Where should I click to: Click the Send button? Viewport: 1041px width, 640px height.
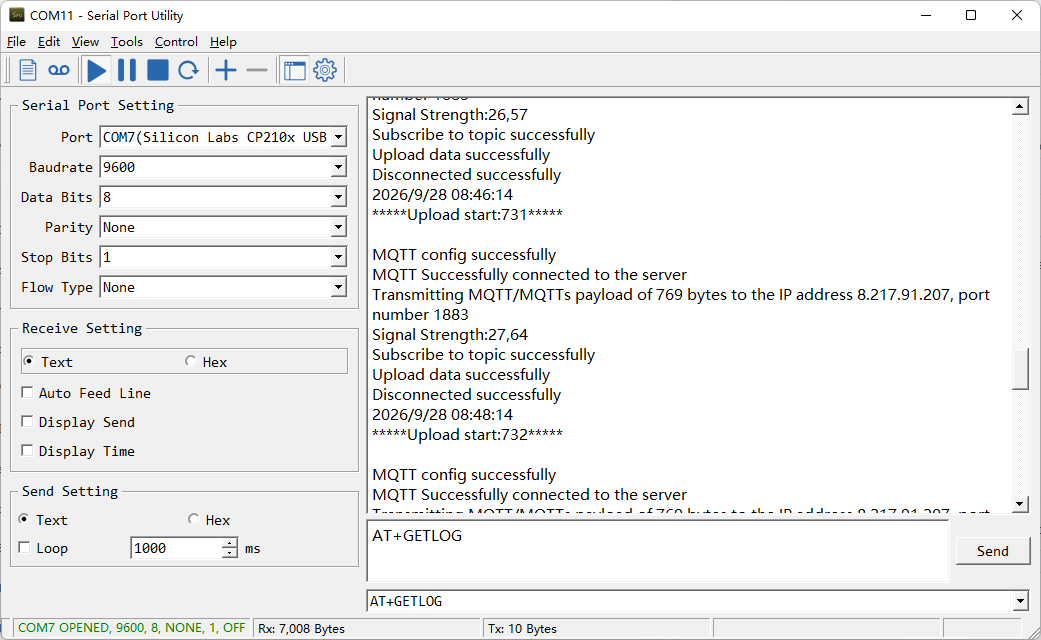[993, 551]
